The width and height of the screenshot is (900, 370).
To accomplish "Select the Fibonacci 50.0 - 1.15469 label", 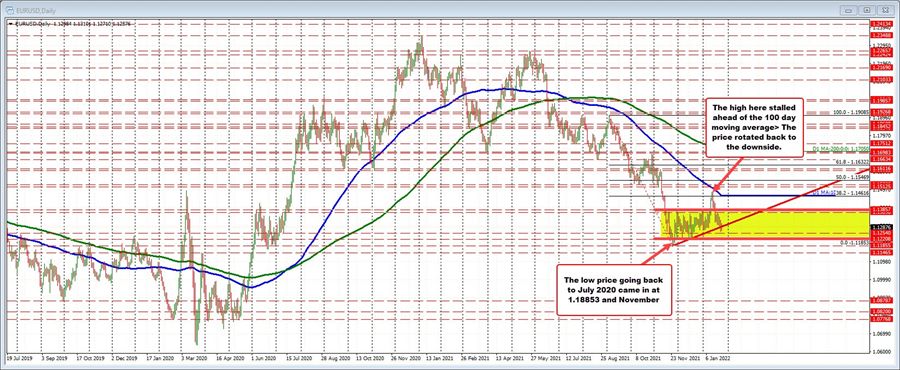I will [853, 178].
